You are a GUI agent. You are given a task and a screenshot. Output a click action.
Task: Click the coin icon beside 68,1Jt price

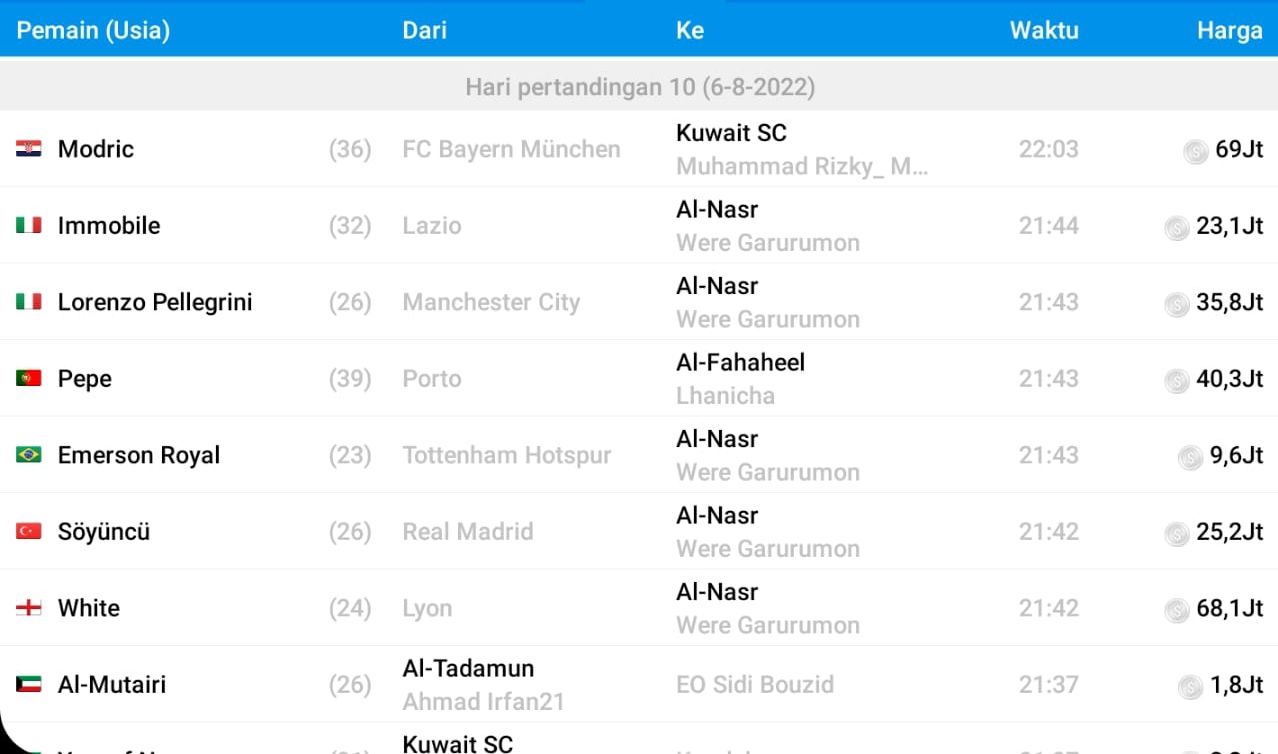pos(1177,610)
